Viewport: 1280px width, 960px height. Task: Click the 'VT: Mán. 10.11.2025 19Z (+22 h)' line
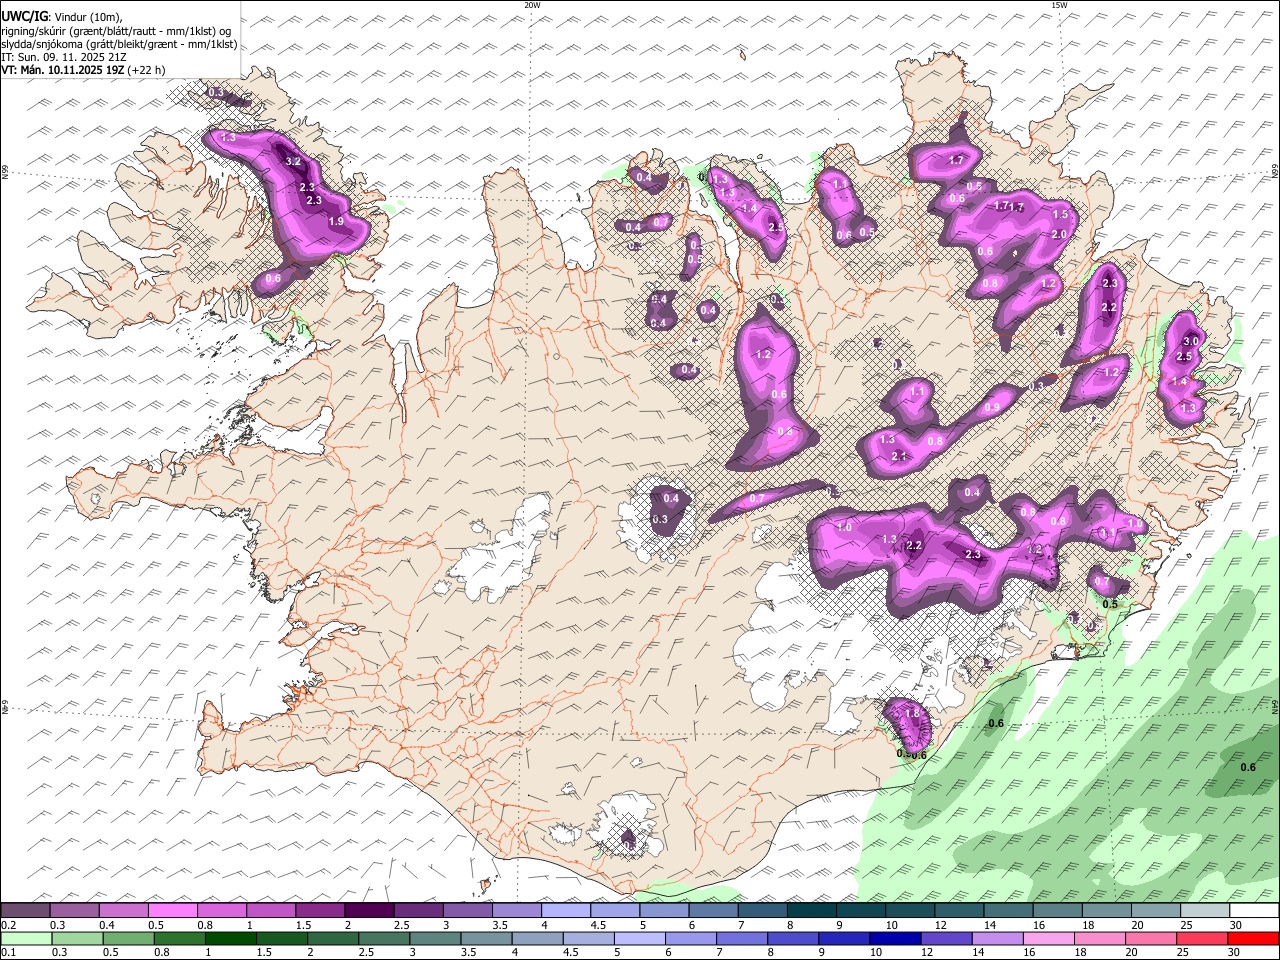(83, 70)
